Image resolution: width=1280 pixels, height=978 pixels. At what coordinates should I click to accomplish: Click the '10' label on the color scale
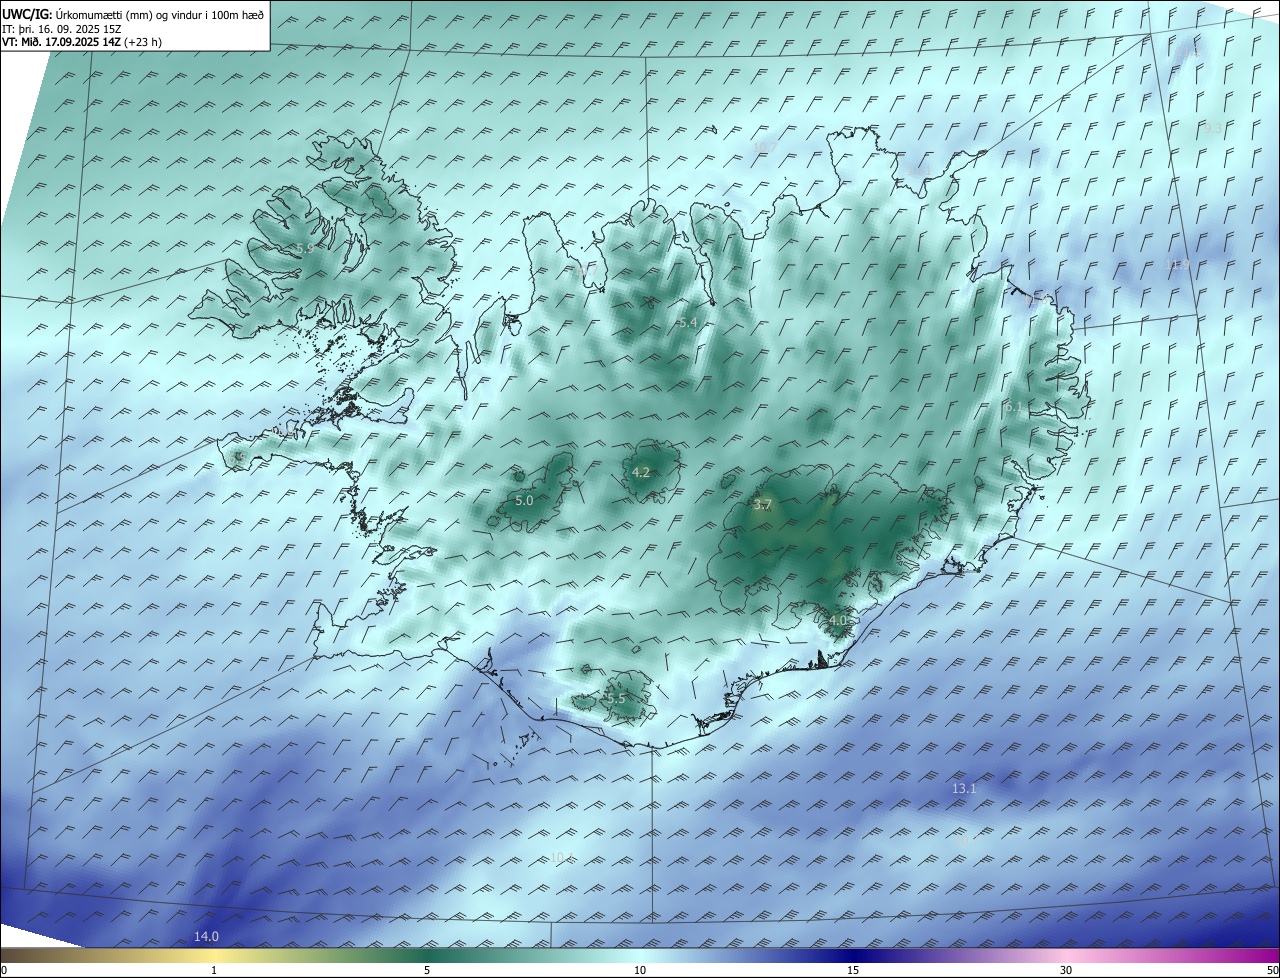pos(640,971)
